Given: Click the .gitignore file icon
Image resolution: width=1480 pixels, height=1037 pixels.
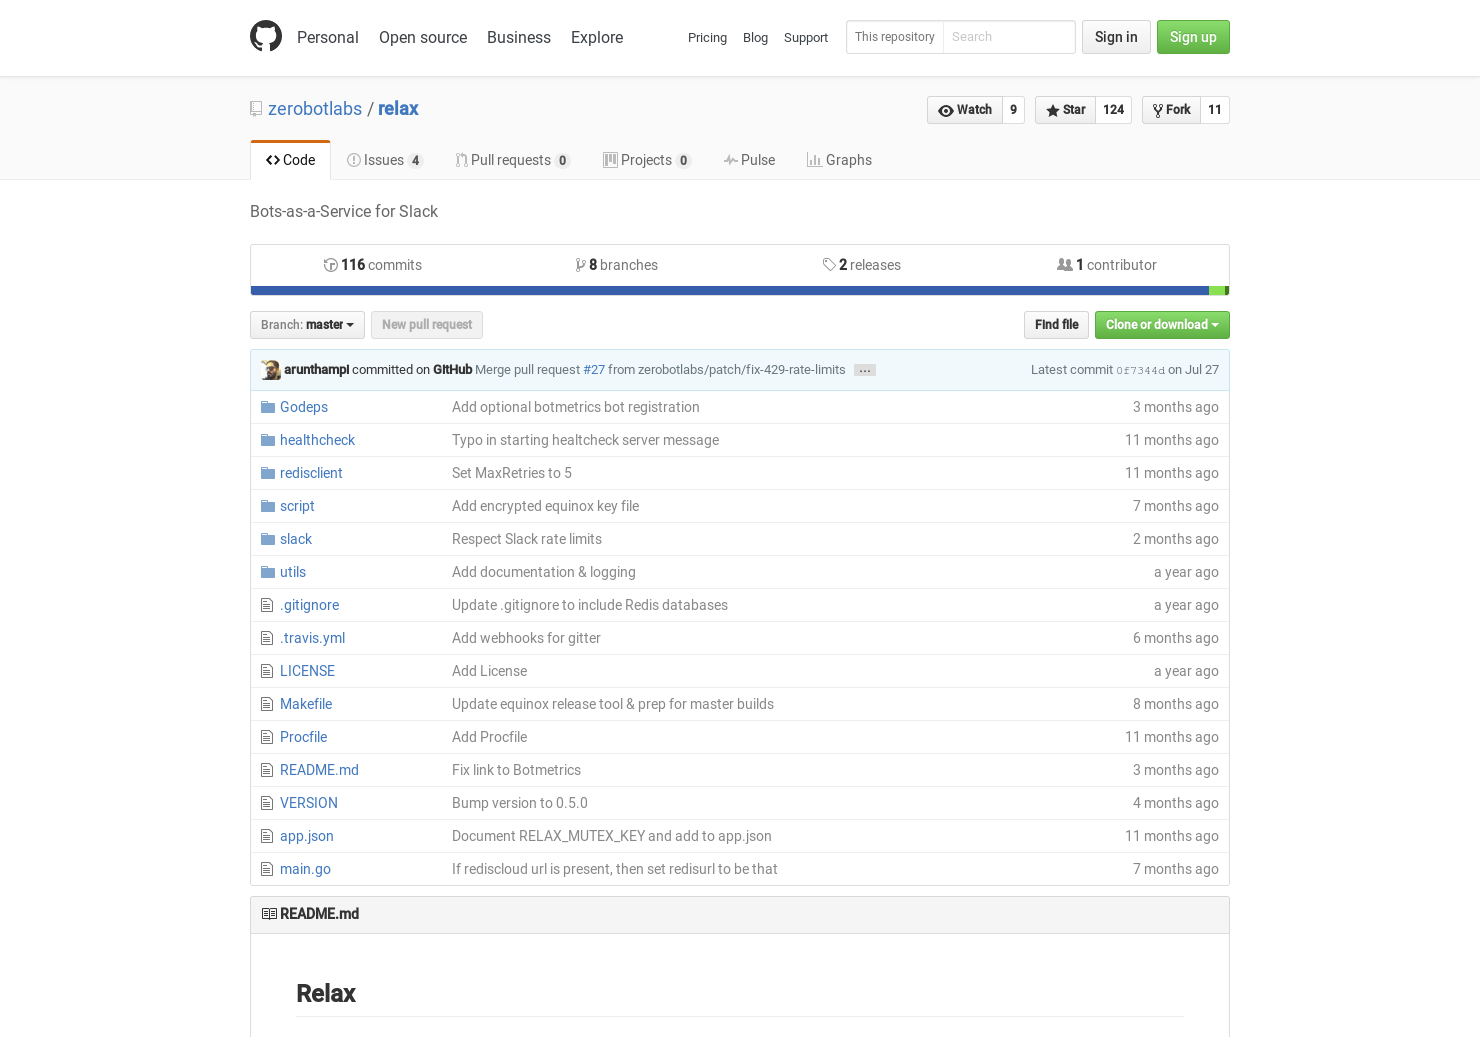Looking at the screenshot, I should (x=267, y=605).
